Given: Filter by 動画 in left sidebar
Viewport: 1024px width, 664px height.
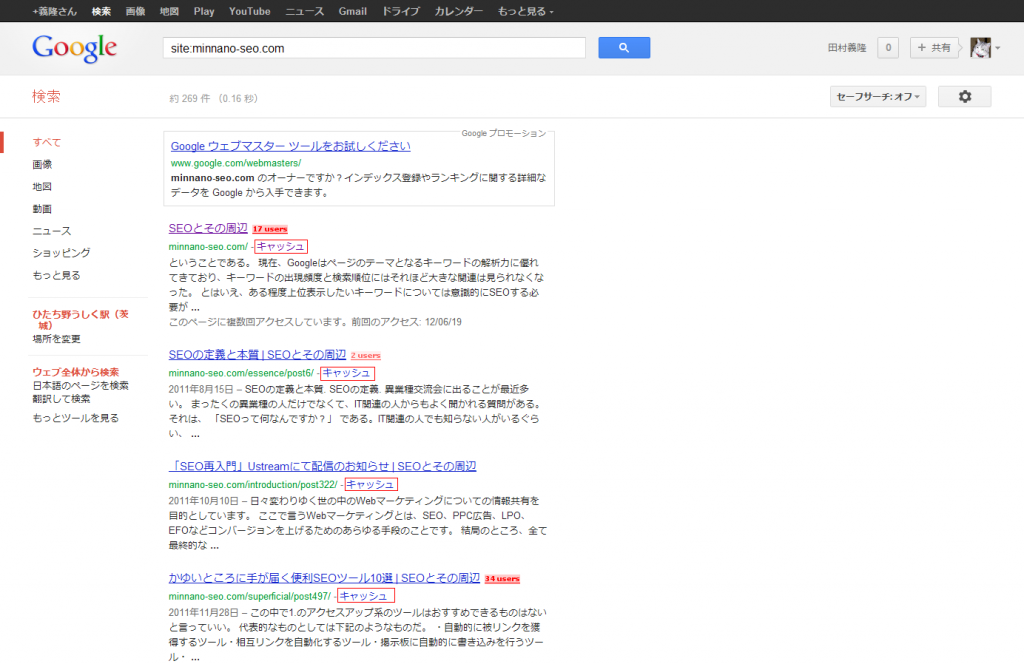Looking at the screenshot, I should 42,209.
